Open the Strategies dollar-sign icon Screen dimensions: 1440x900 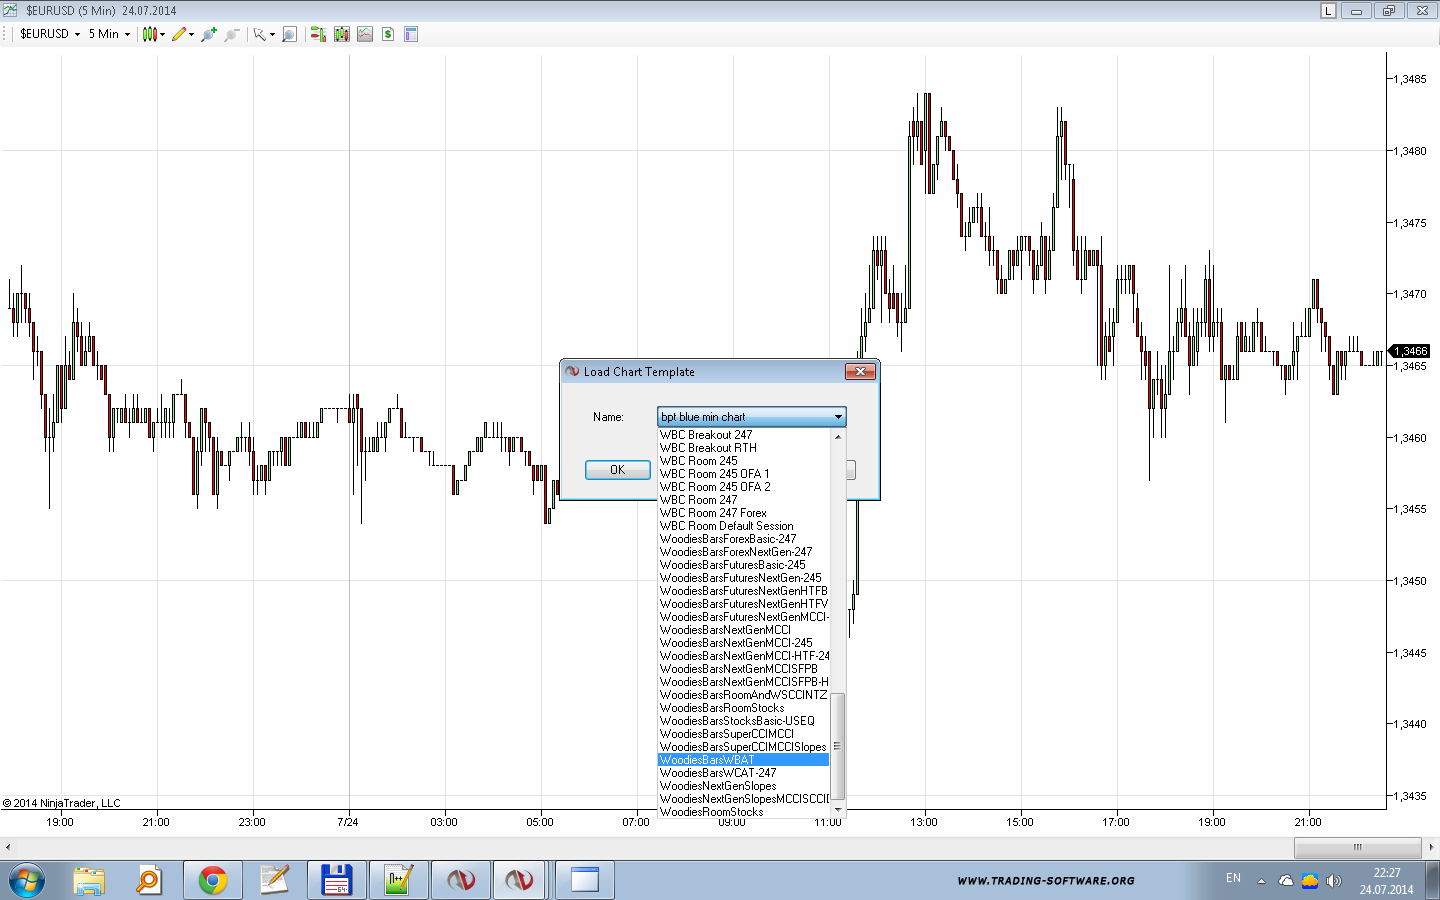point(388,34)
